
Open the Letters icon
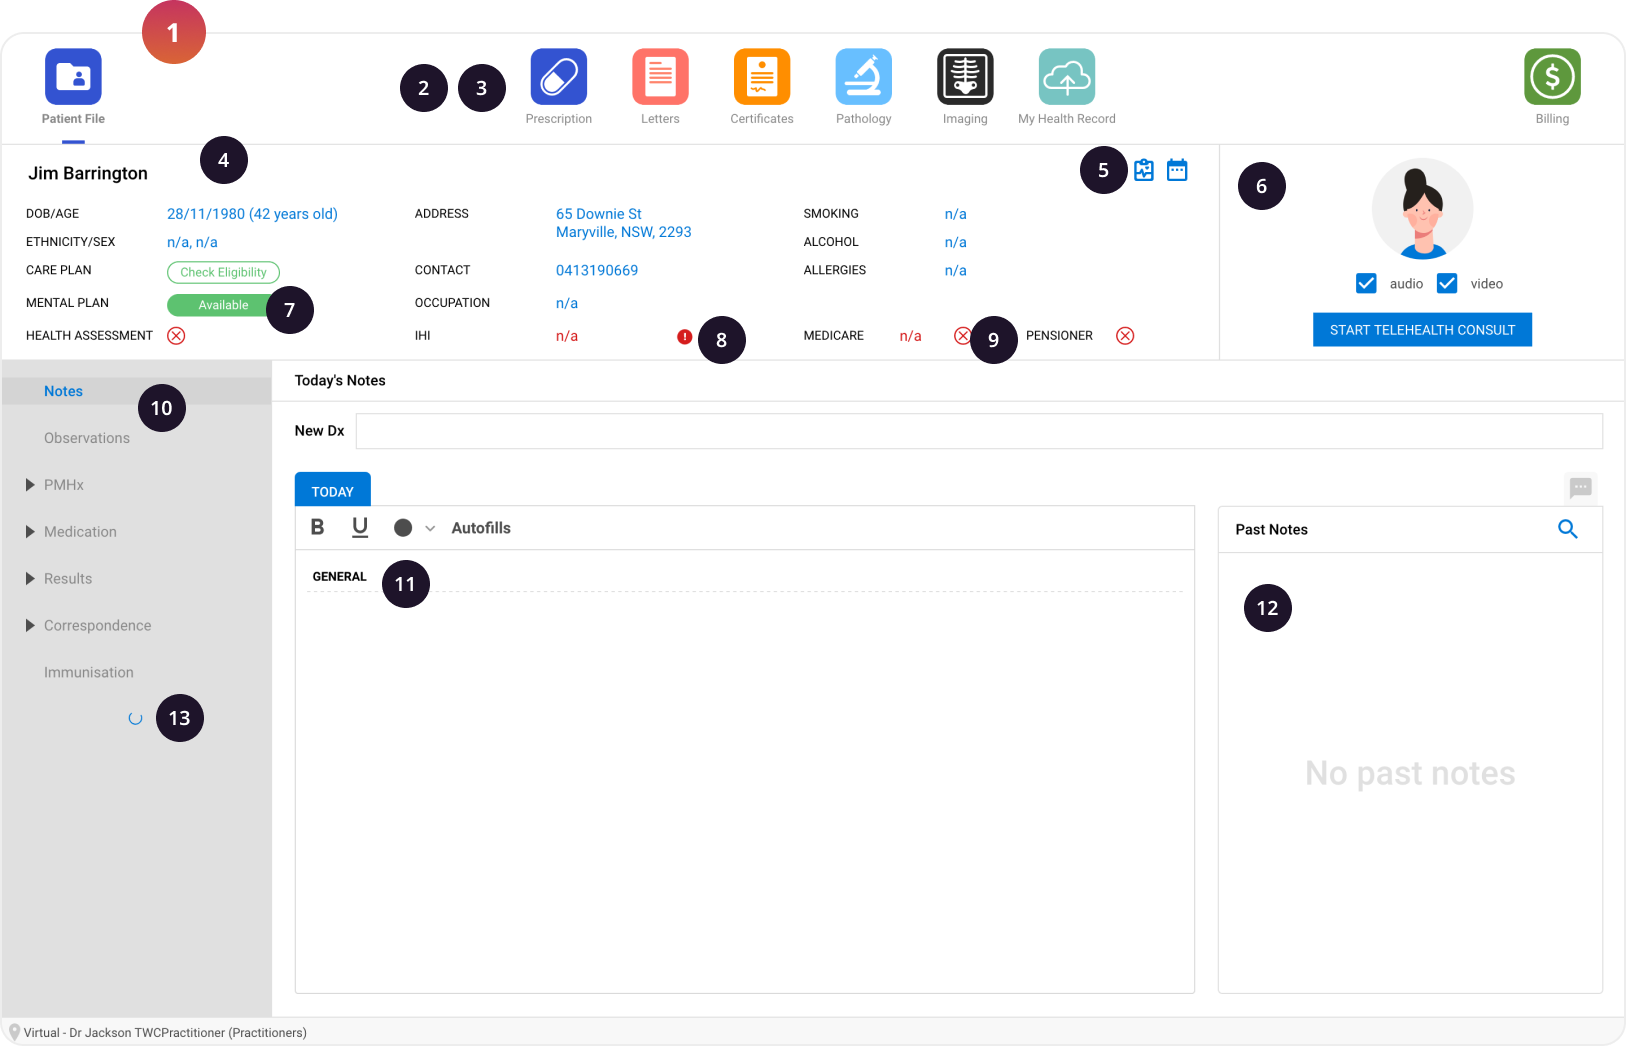pyautogui.click(x=660, y=77)
